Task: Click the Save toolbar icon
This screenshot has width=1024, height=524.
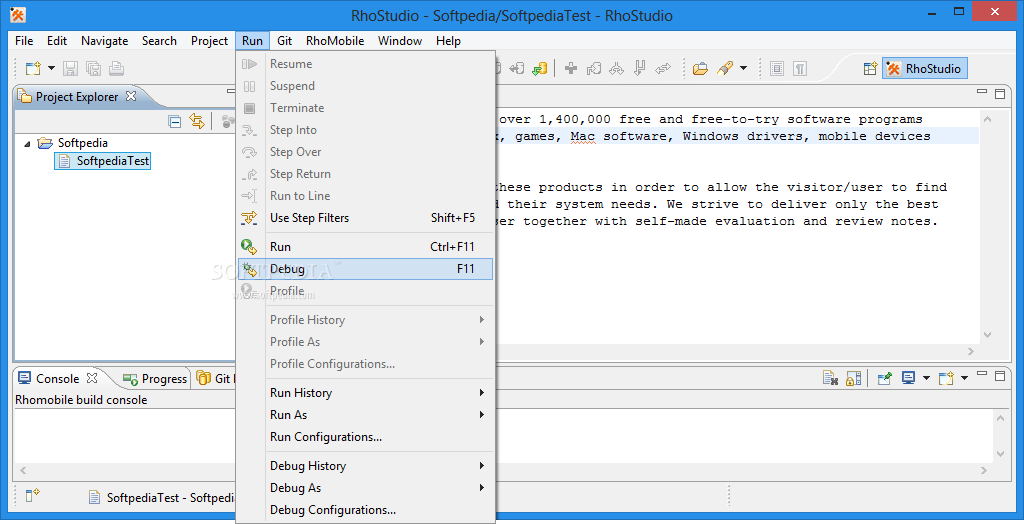Action: click(x=71, y=69)
